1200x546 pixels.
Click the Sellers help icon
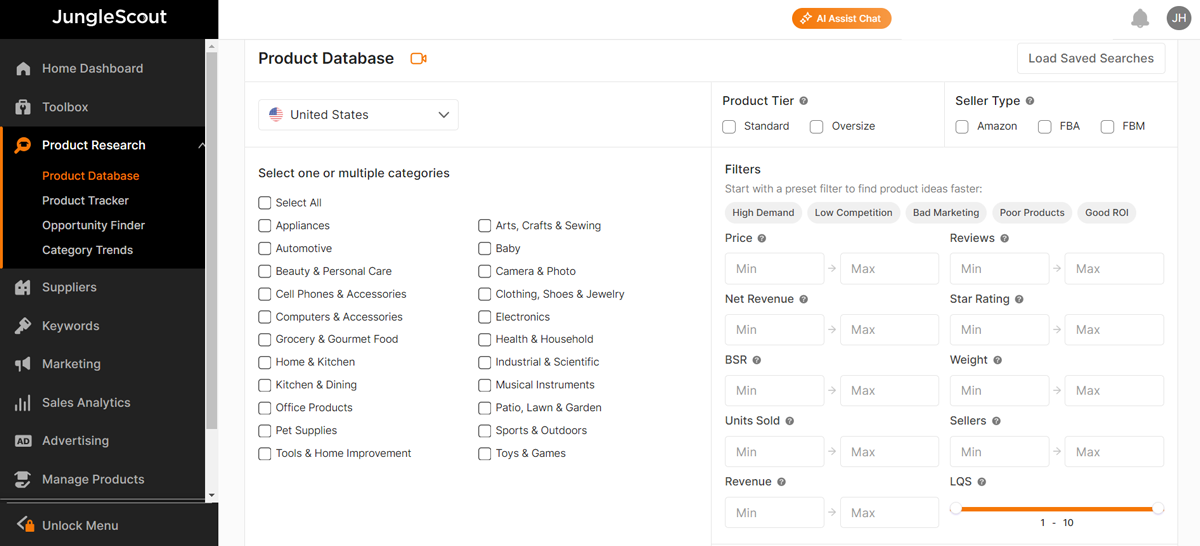997,421
